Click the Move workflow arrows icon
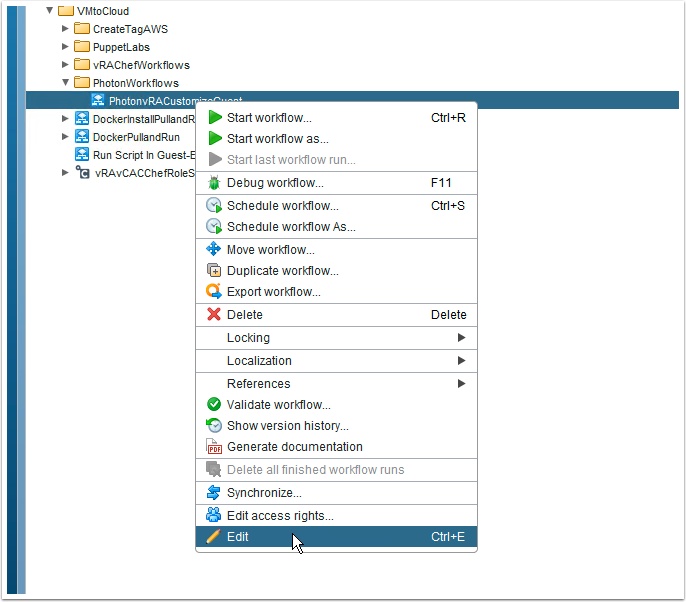Viewport: 686px width, 602px height. tap(214, 250)
